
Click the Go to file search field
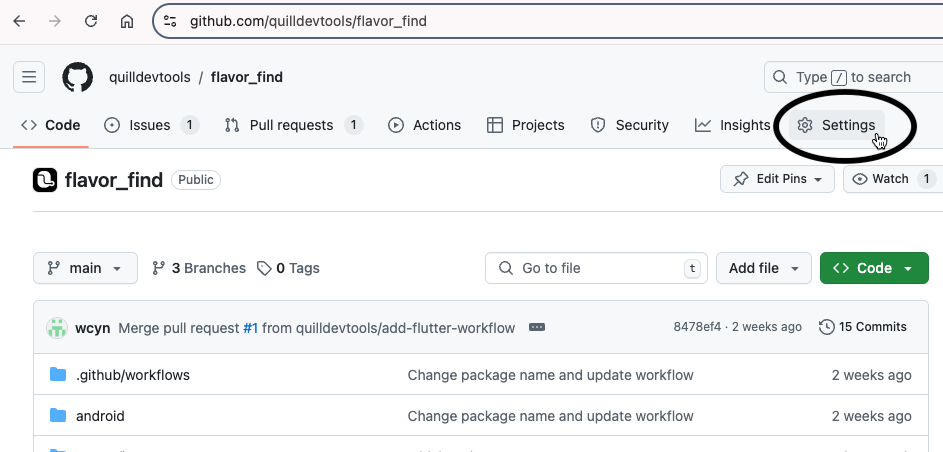tap(597, 268)
